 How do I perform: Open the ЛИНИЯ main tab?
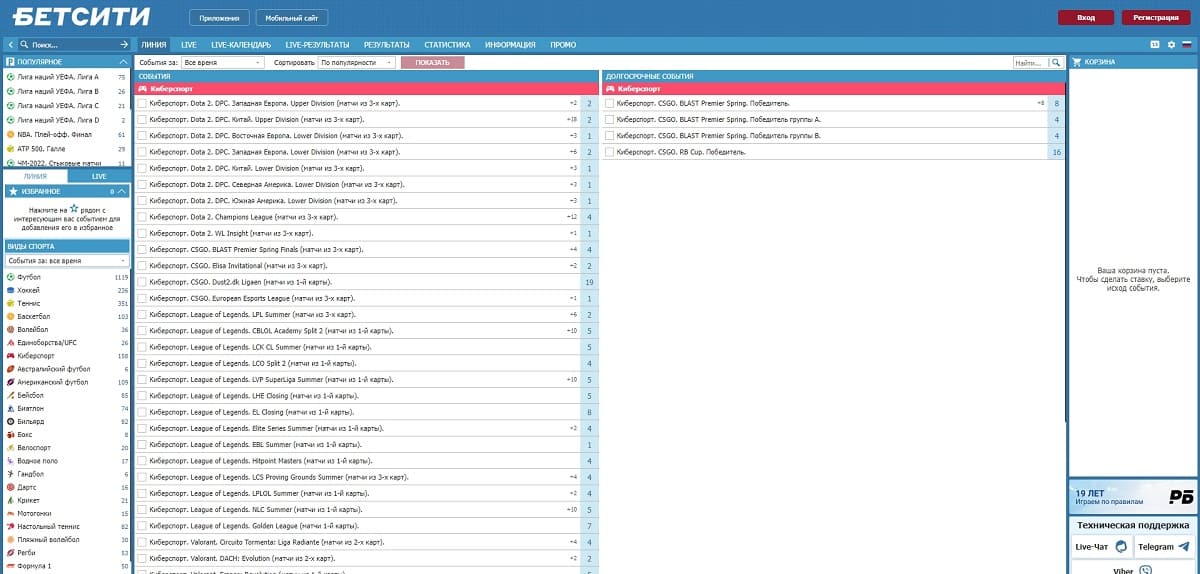154,45
